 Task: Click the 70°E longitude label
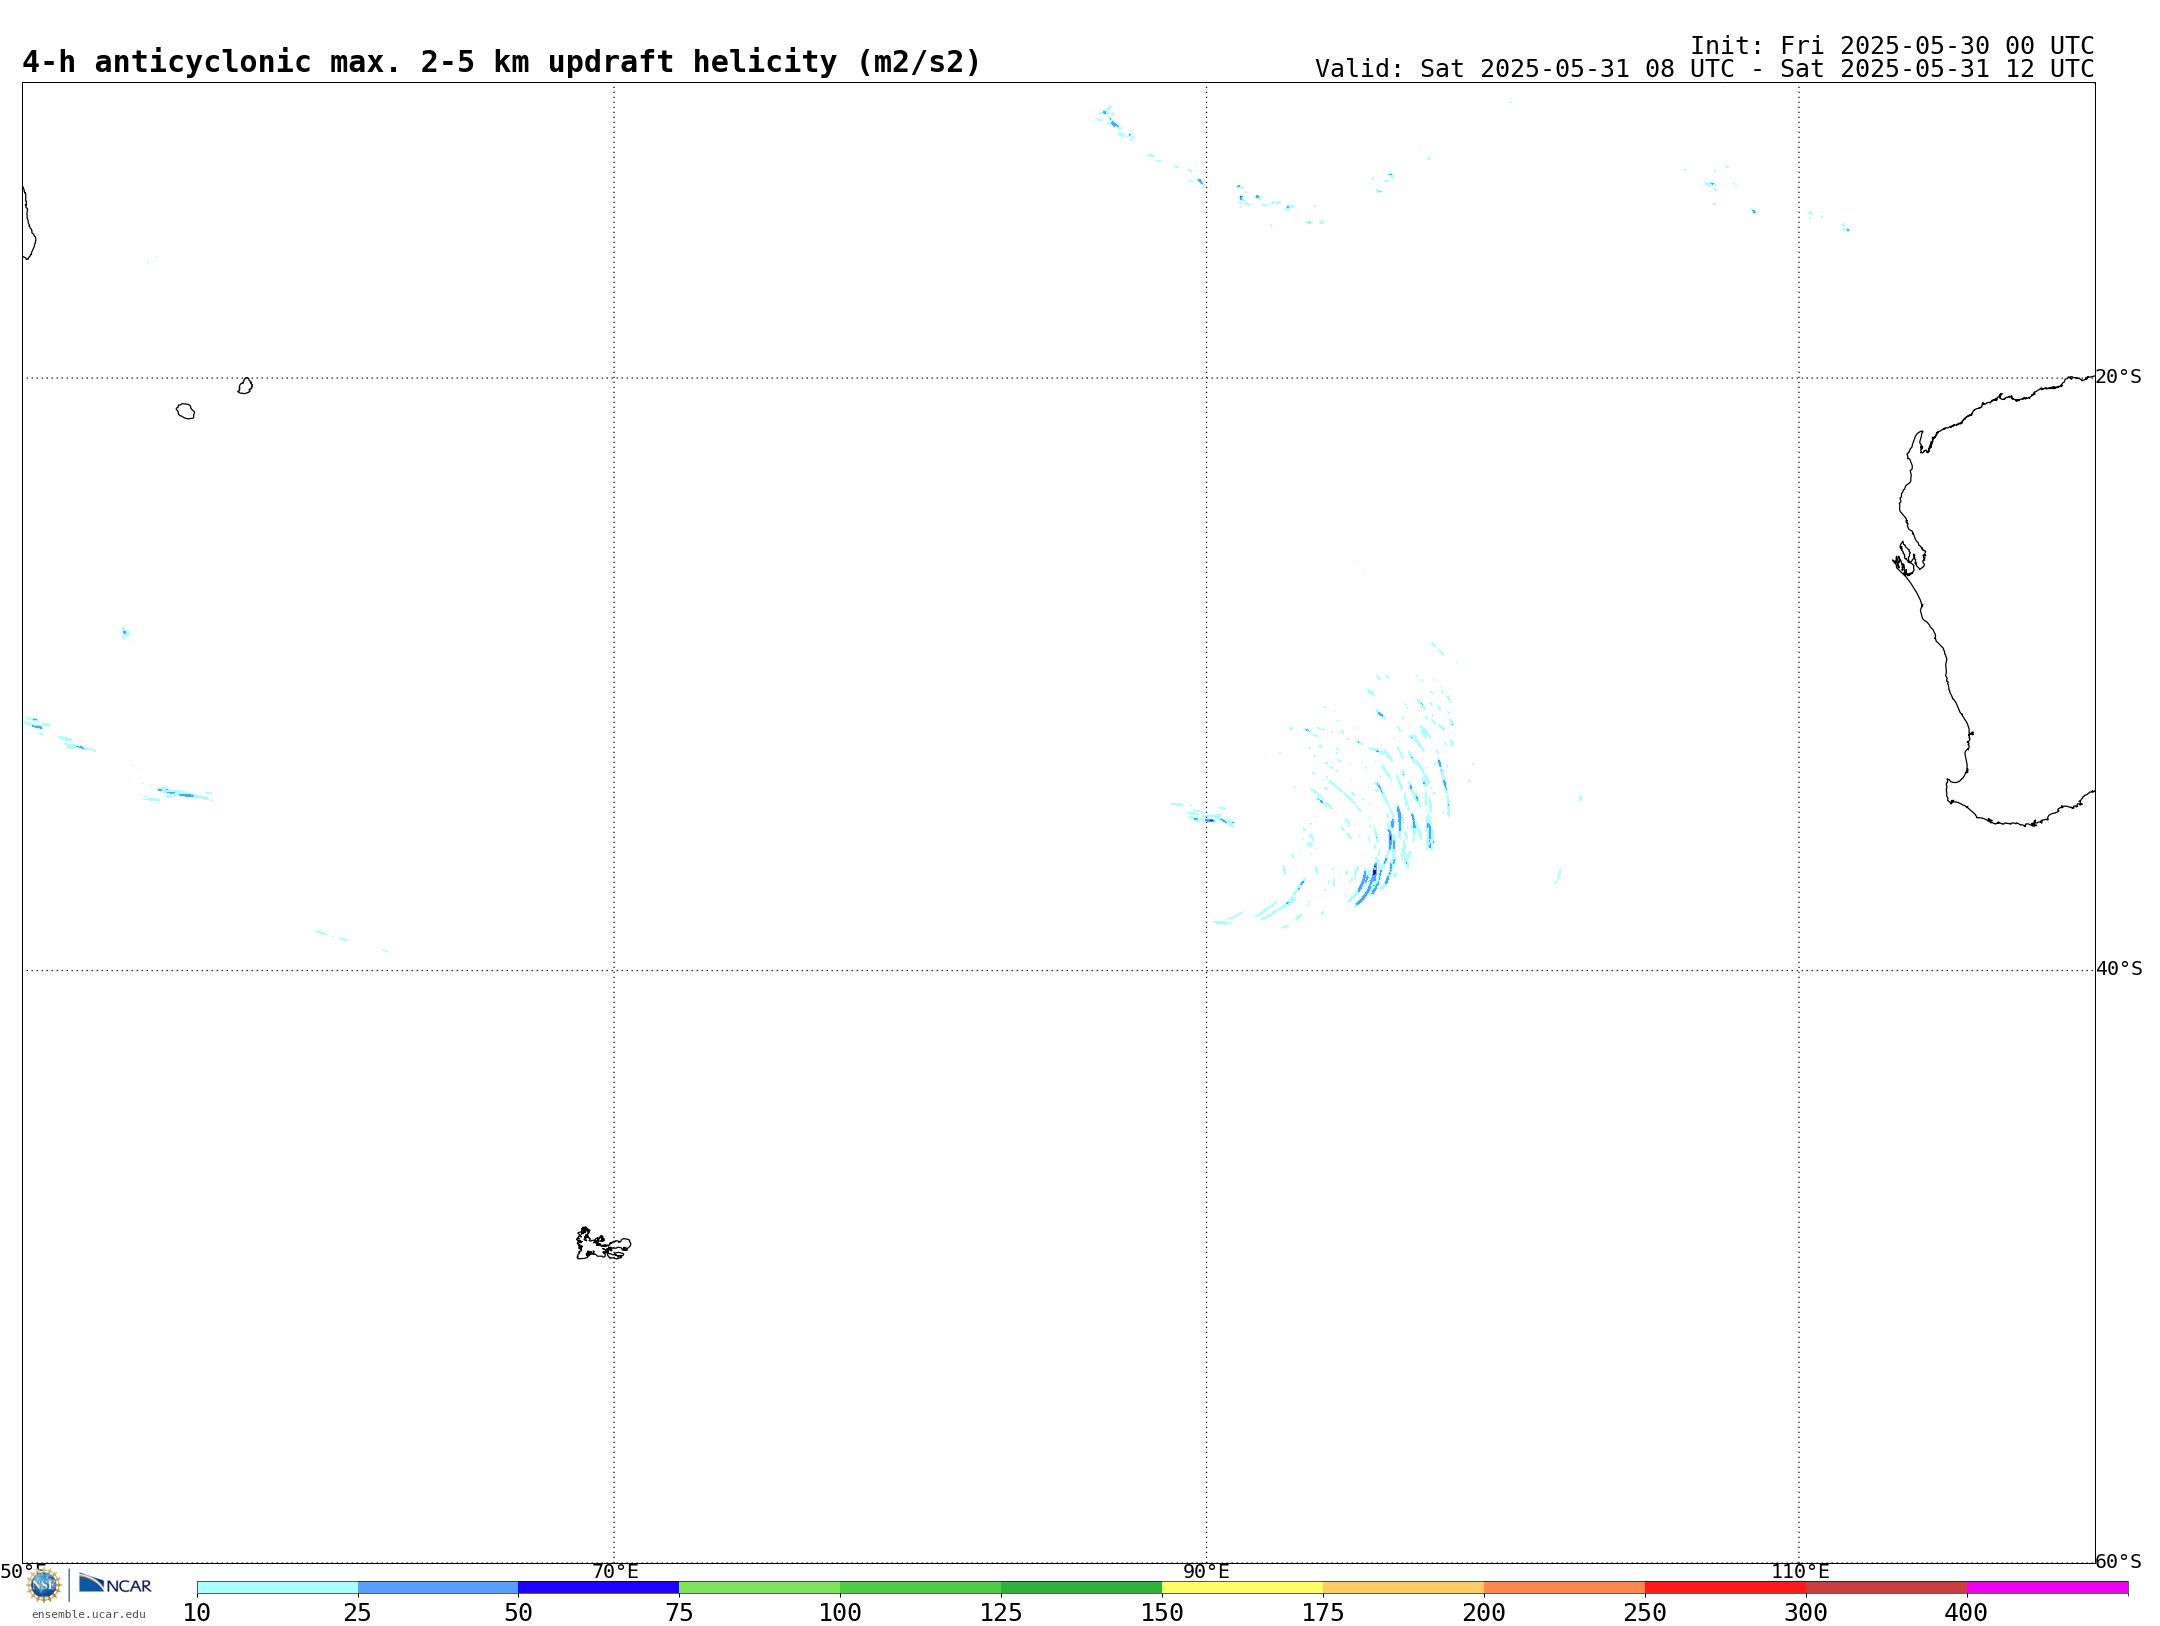point(615,1571)
